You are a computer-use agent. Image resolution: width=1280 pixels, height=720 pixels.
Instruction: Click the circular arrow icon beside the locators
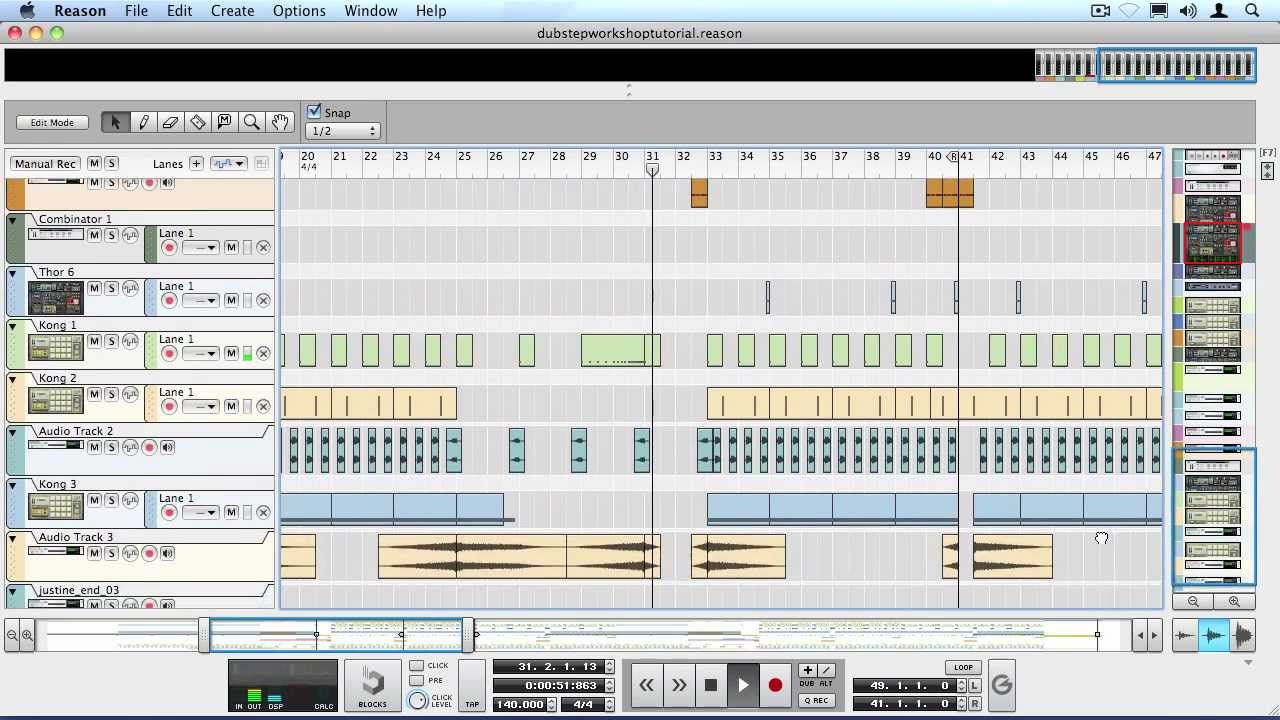click(x=1002, y=685)
